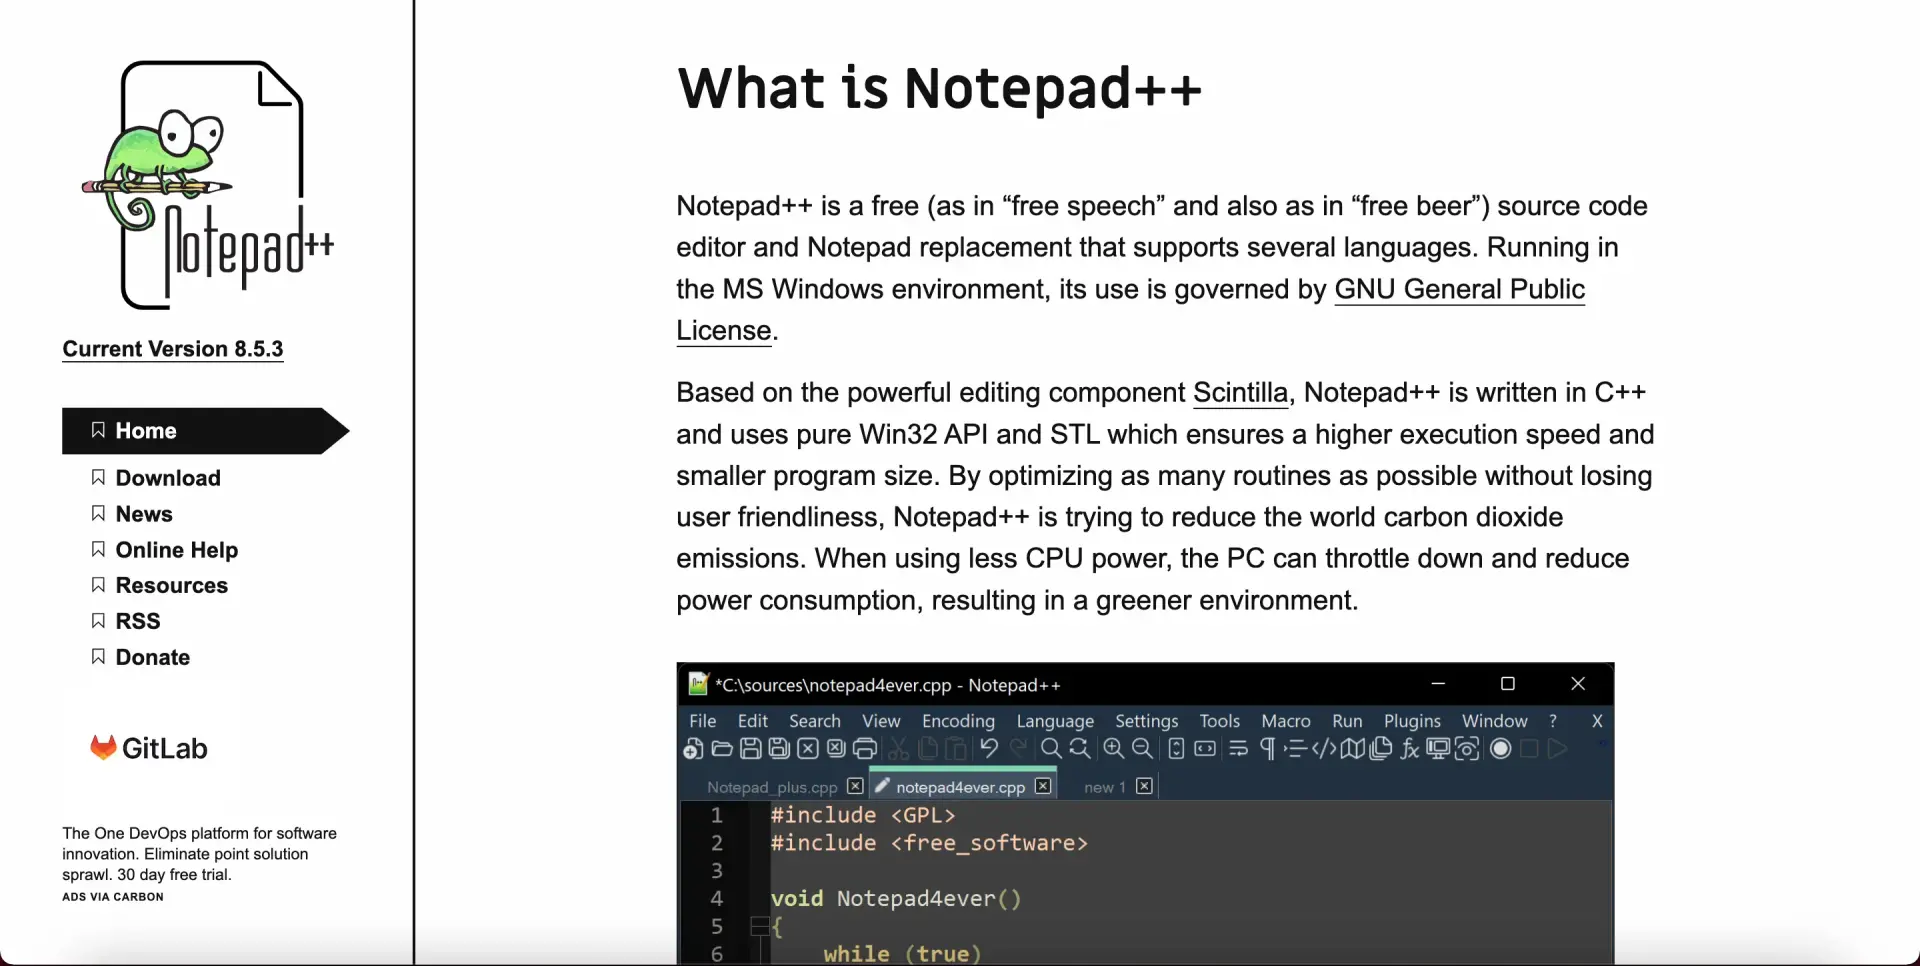Click the Zoom In icon
Screen dimensions: 1920x966
point(1114,749)
